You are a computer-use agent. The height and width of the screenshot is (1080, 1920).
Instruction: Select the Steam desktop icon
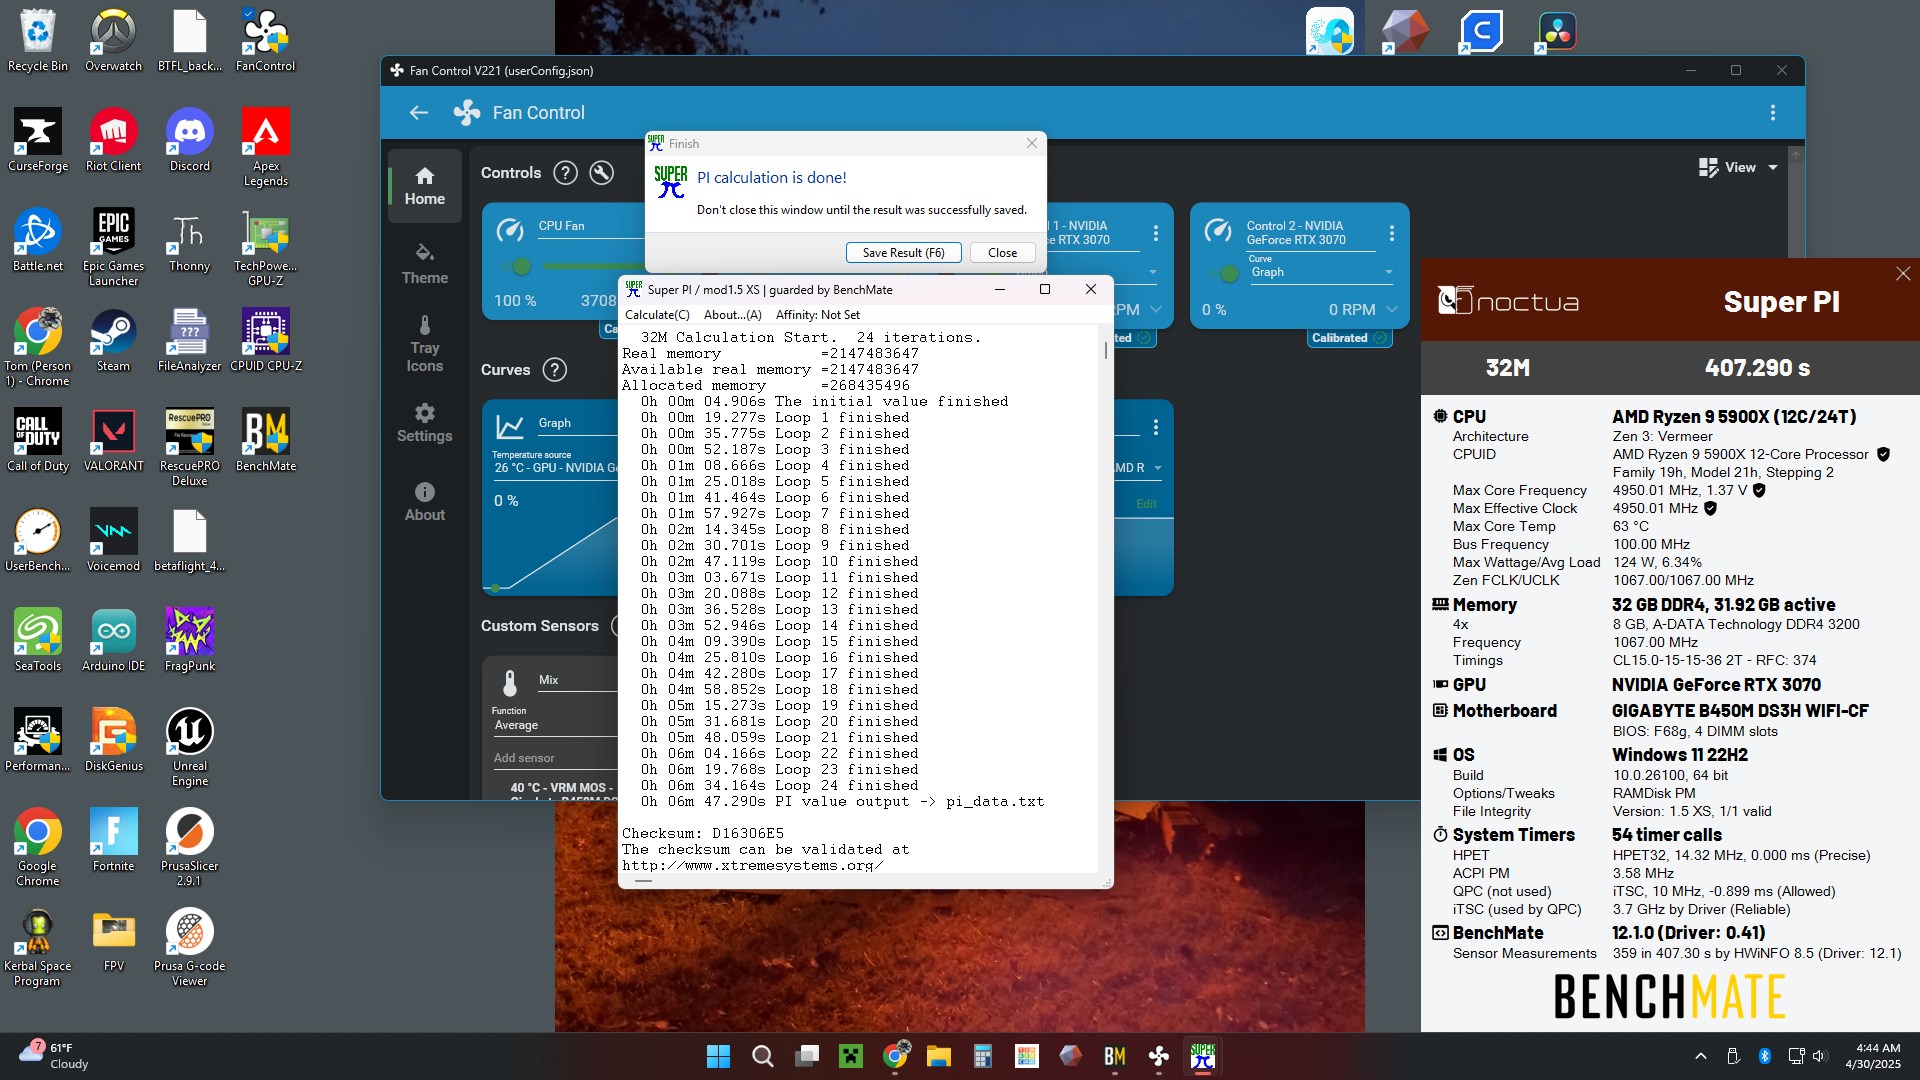pos(113,341)
